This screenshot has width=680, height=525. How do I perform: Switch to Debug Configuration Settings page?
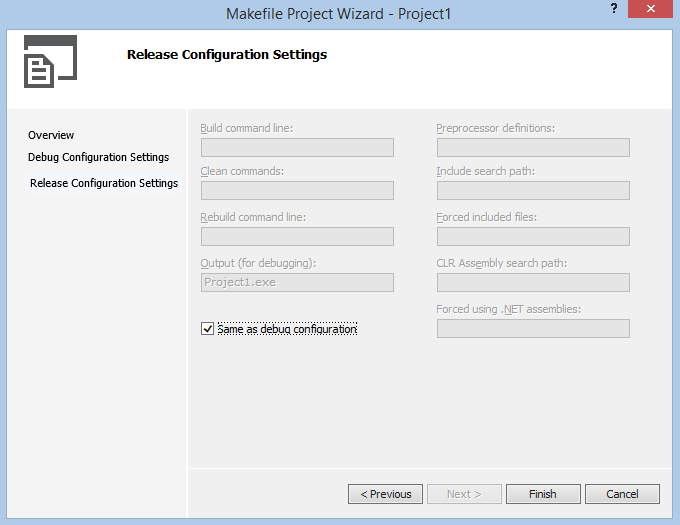pos(98,157)
